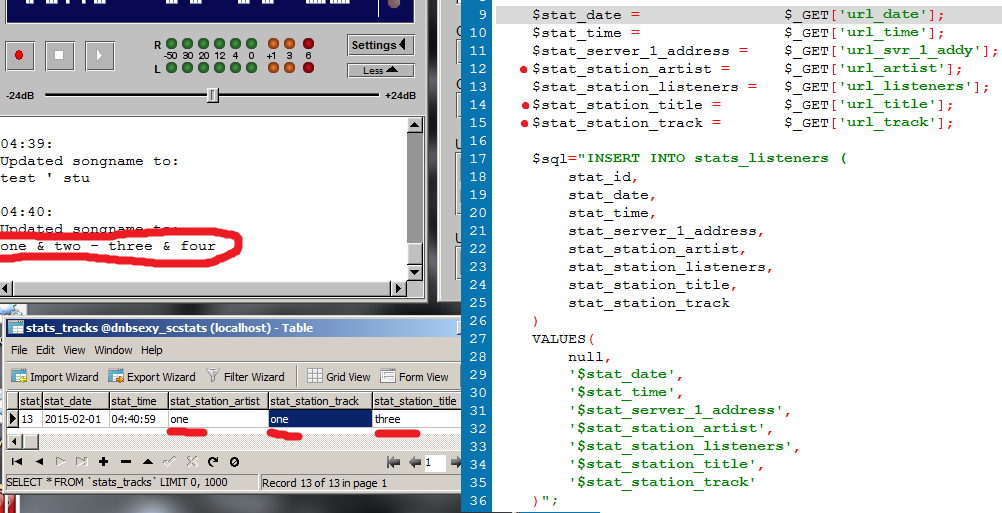Open the Import Wizard tool

pos(55,377)
